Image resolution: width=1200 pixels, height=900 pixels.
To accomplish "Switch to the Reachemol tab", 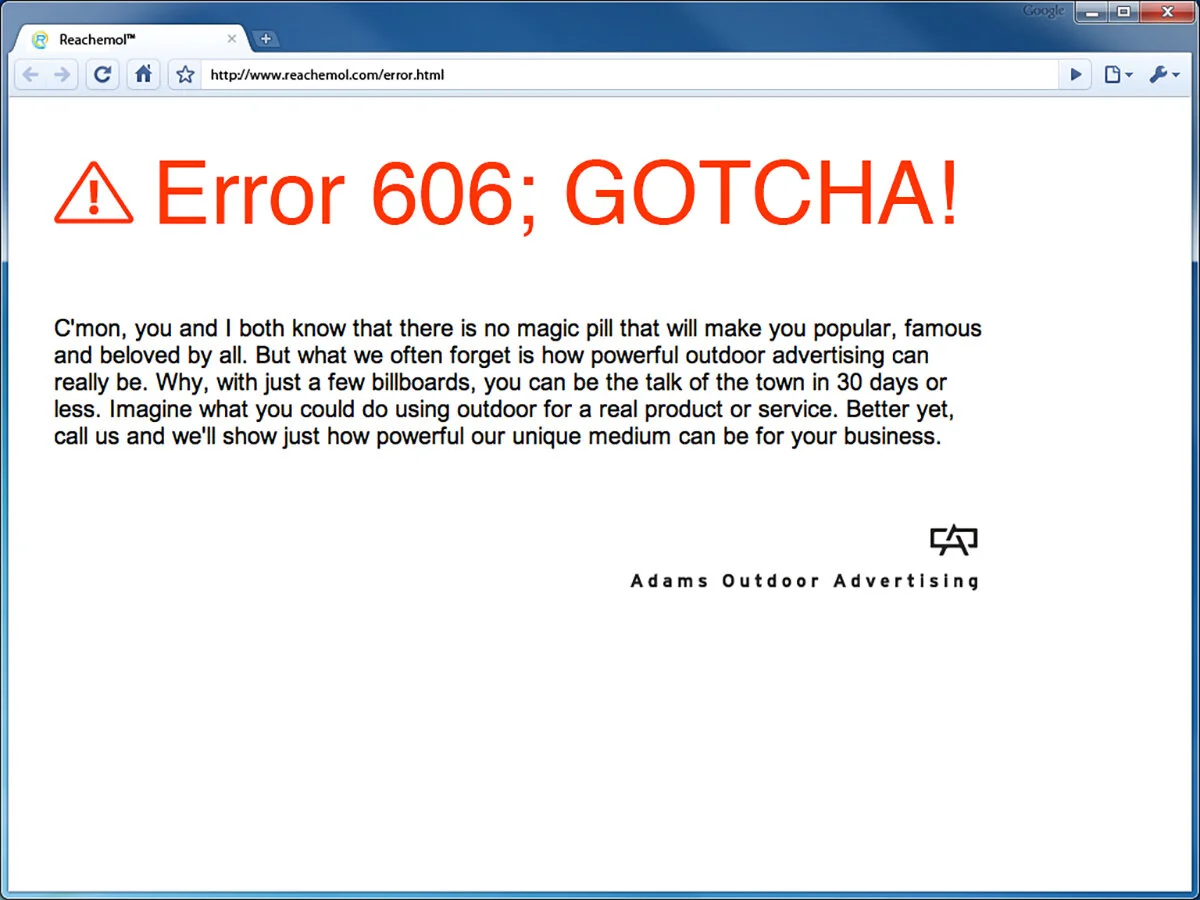I will [x=120, y=39].
